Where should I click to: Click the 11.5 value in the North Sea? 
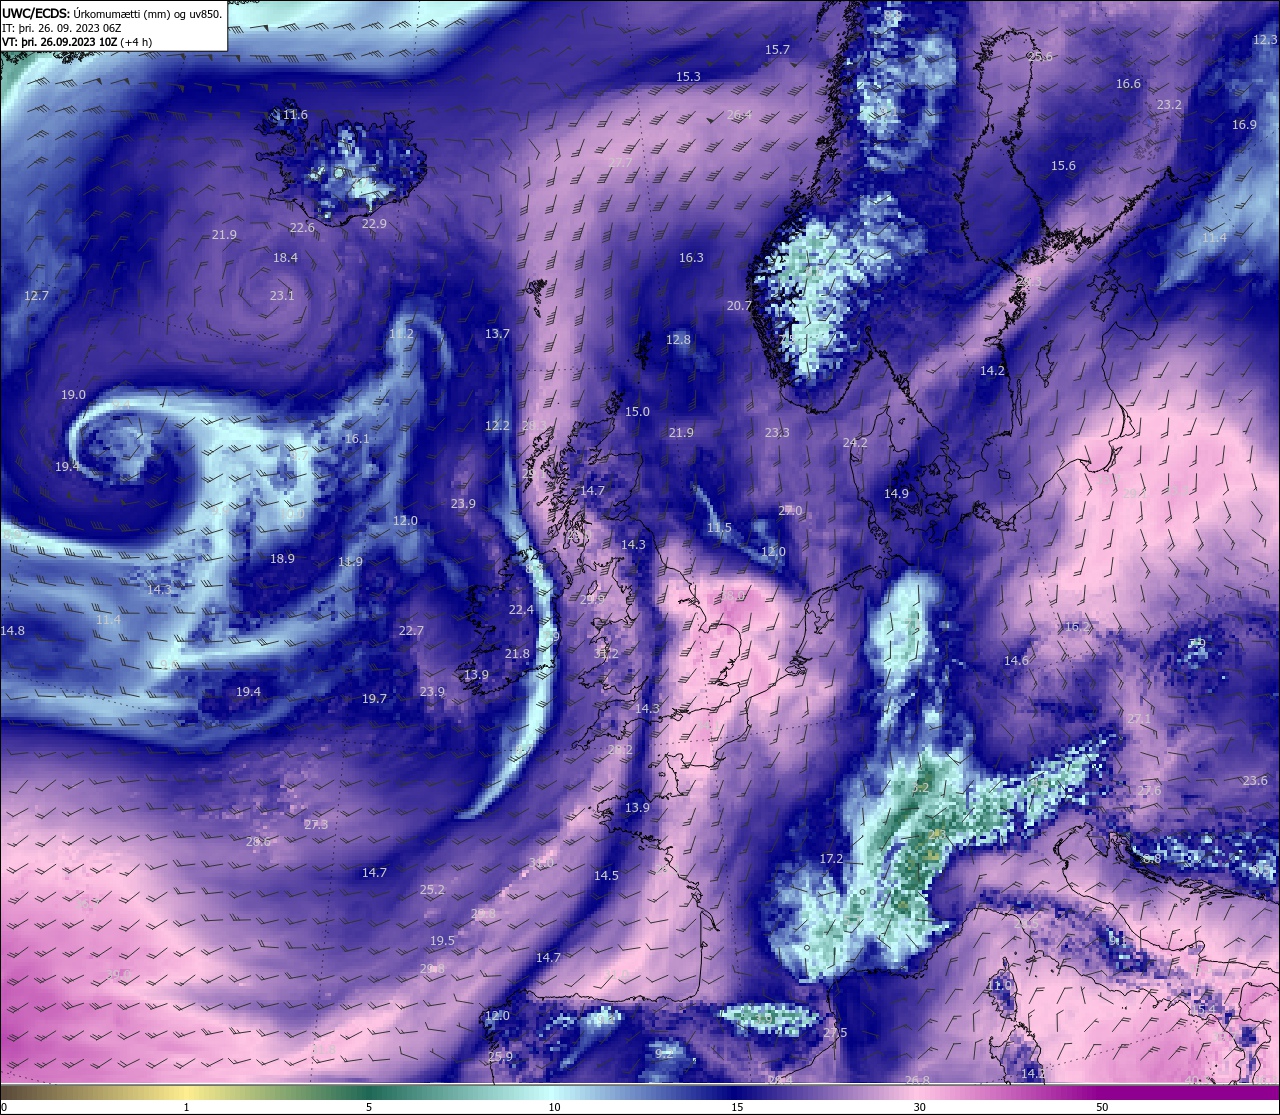coord(719,528)
